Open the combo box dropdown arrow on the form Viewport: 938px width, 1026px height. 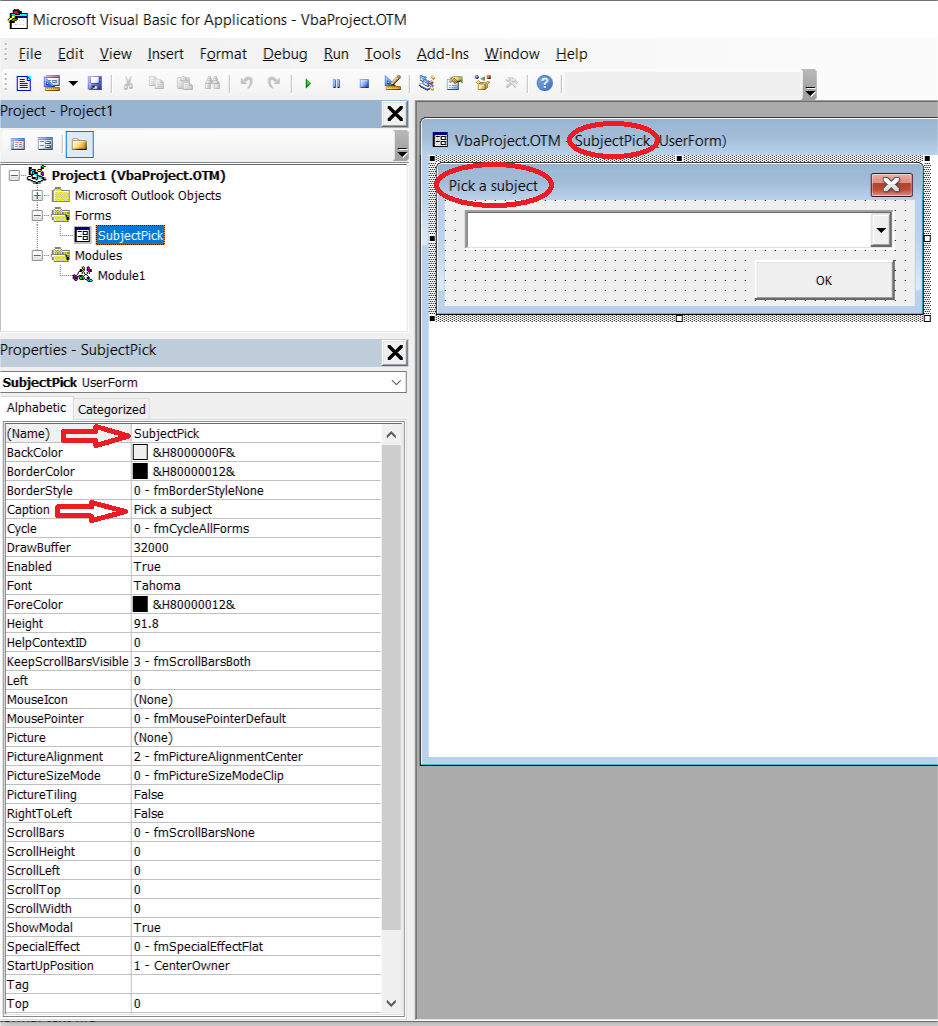(x=880, y=230)
